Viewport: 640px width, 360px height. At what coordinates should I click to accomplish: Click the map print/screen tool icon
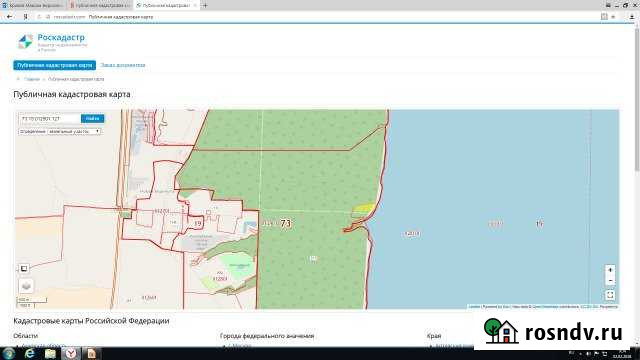pyautogui.click(x=24, y=268)
